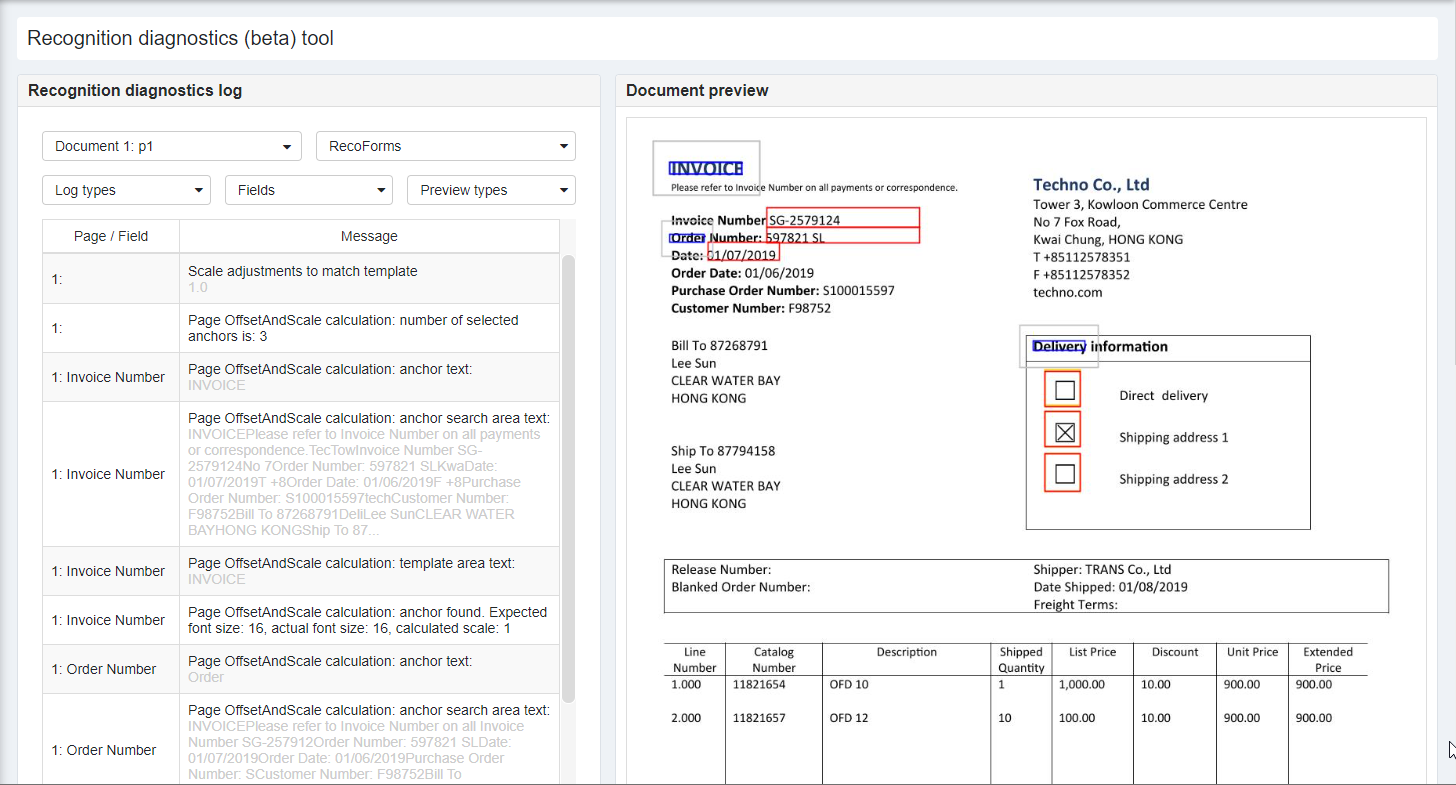Click the 01/07/2019 date field box

(743, 253)
